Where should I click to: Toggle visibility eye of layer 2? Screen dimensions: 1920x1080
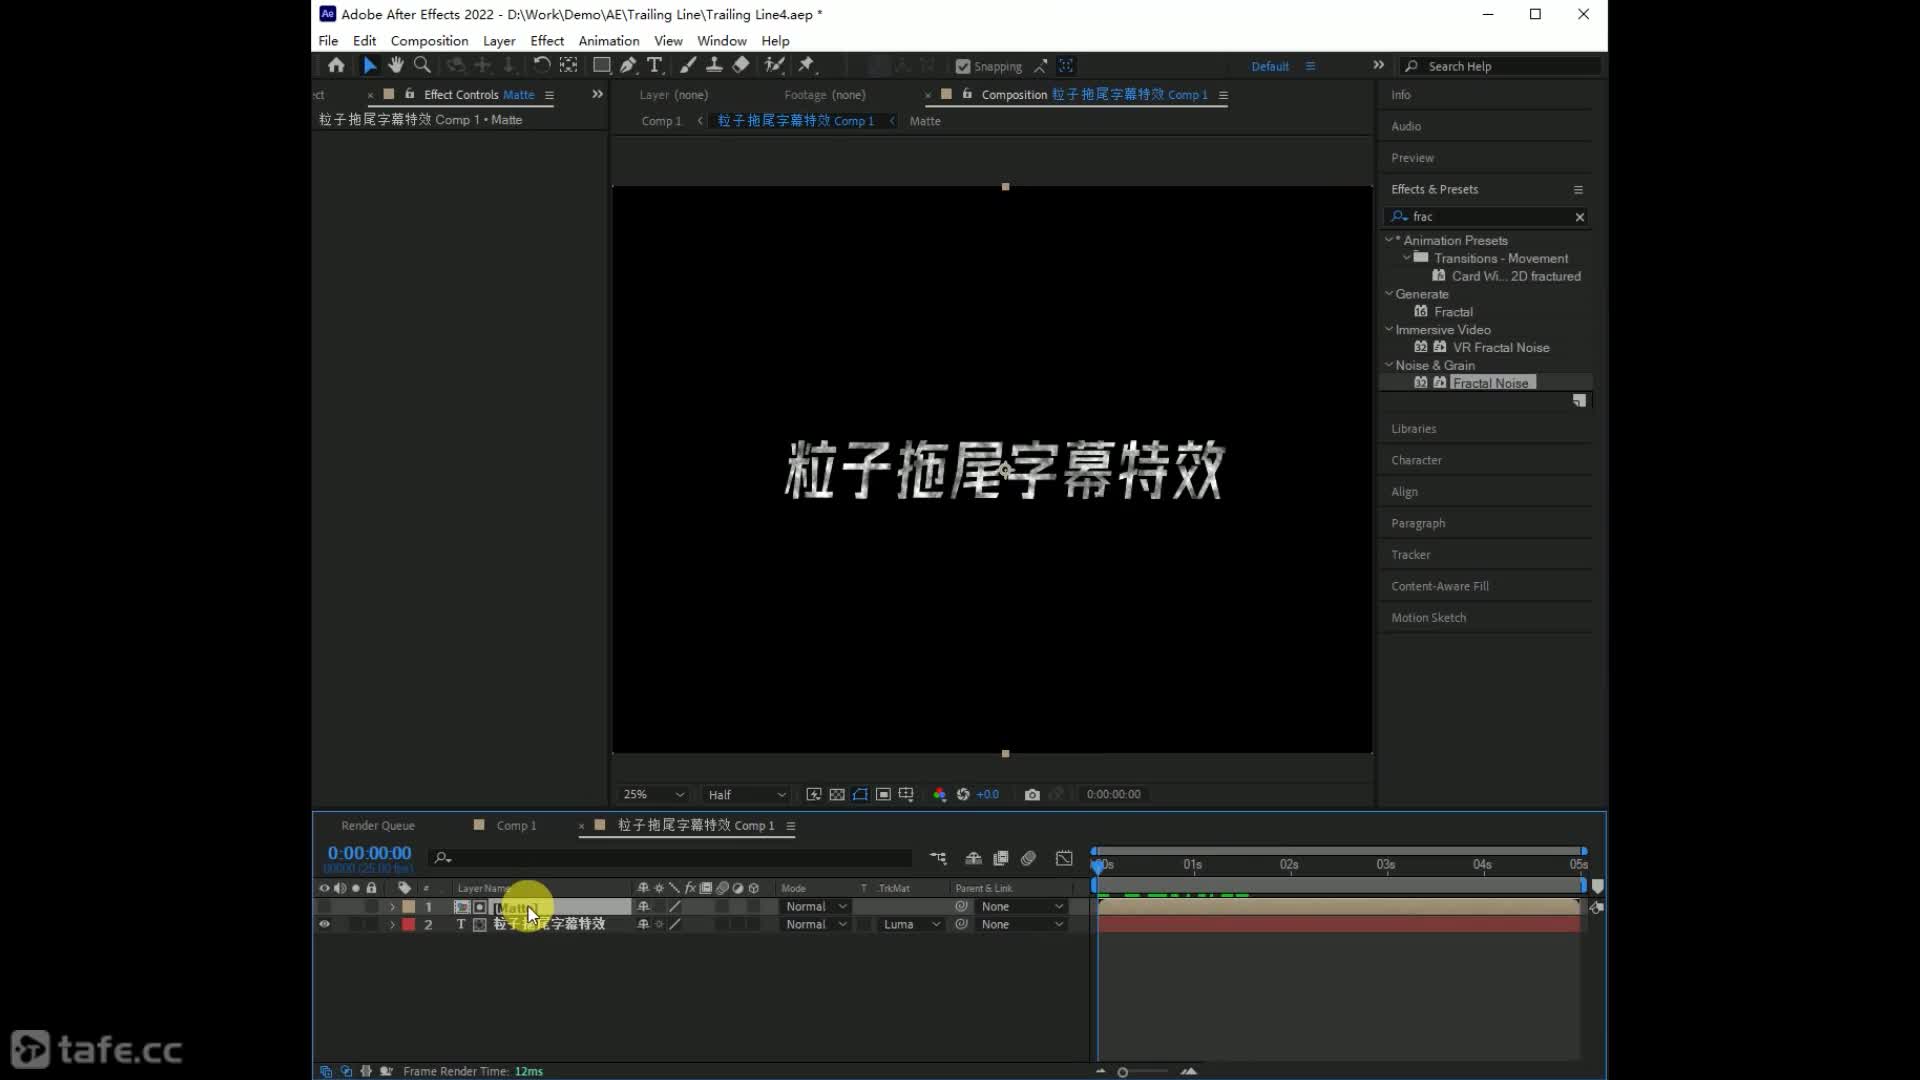324,924
